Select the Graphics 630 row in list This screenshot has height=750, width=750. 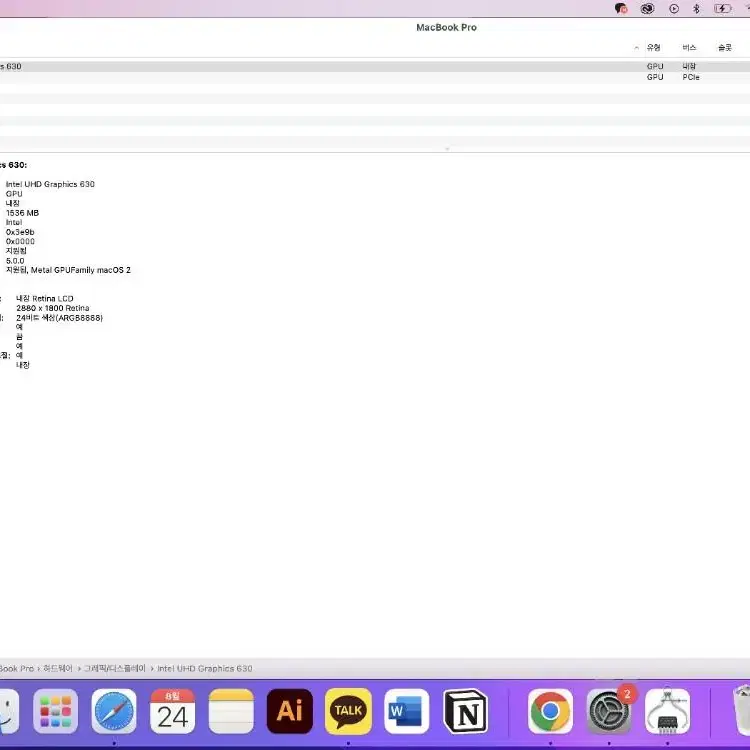point(375,66)
